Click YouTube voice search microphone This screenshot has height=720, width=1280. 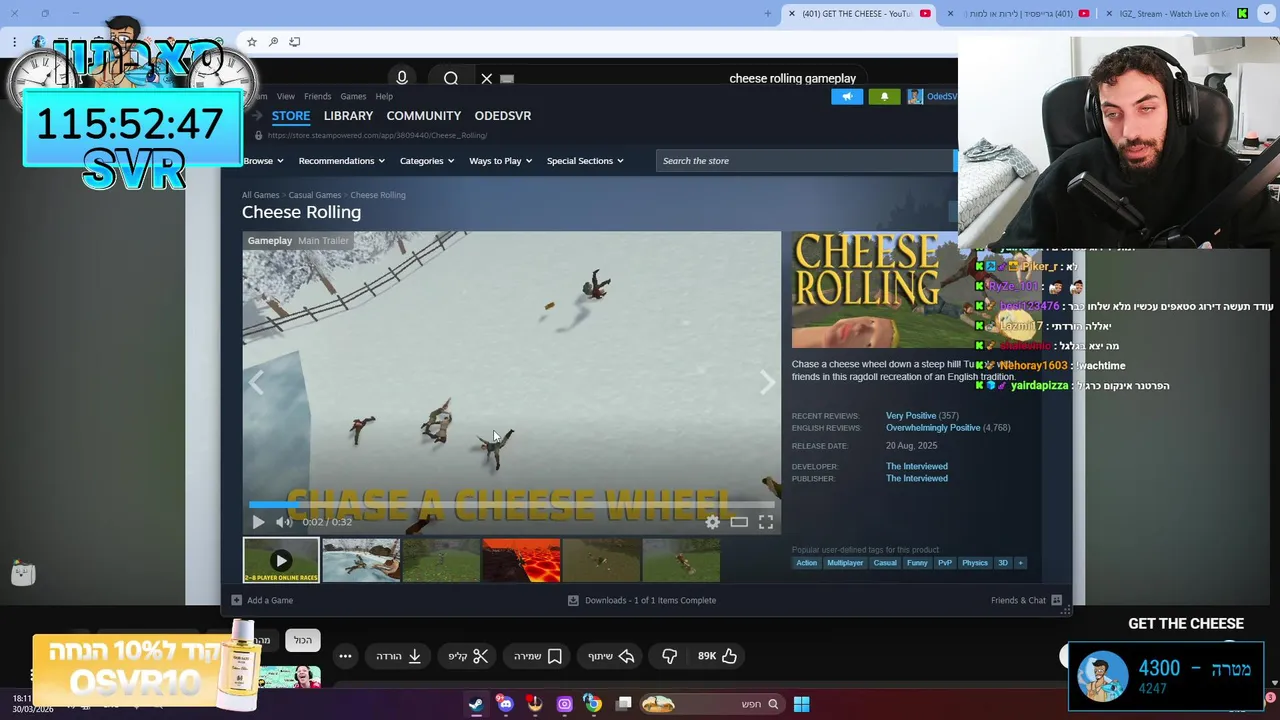tap(402, 78)
